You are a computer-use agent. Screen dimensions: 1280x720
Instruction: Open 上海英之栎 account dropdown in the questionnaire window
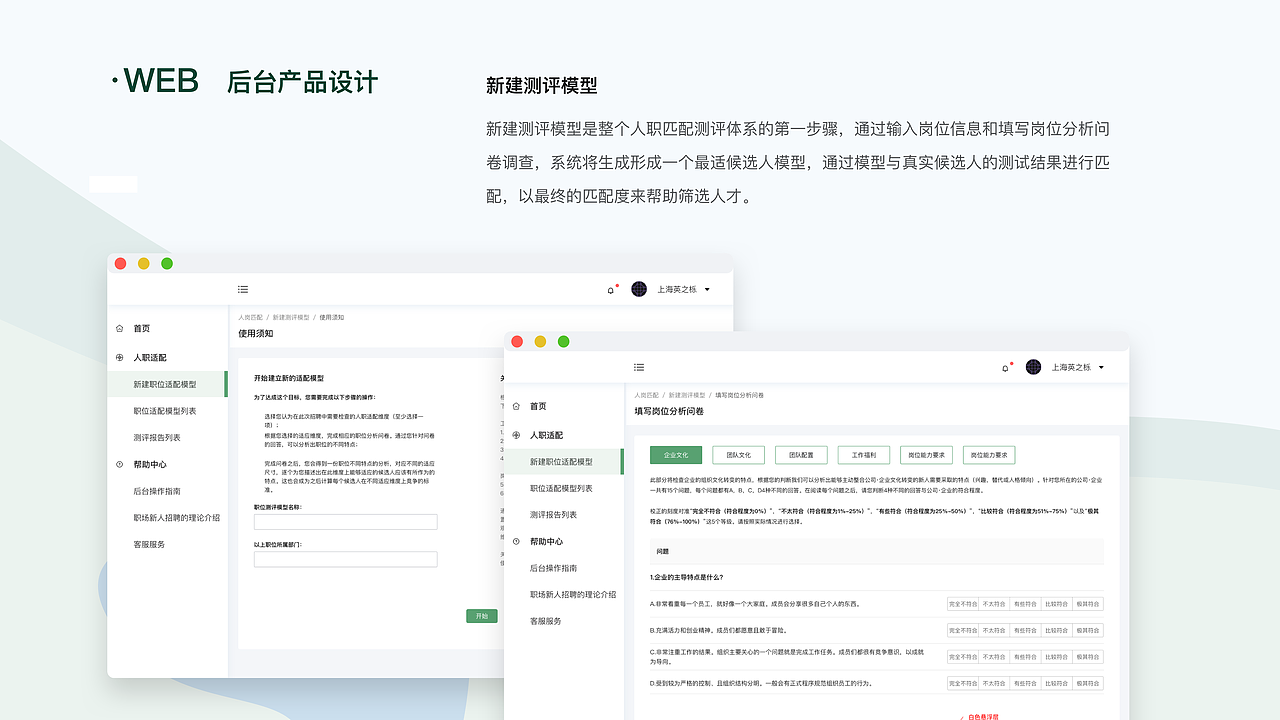(x=1078, y=367)
